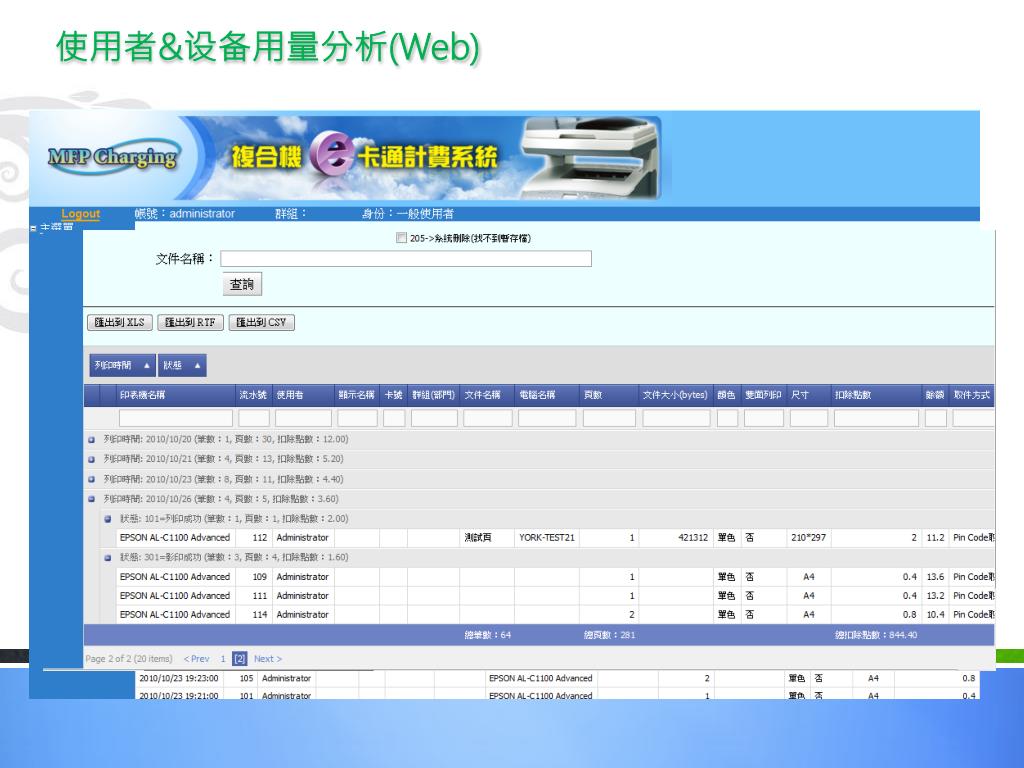Click the 雙面列印 column header
Image resolution: width=1024 pixels, height=768 pixels.
763,395
